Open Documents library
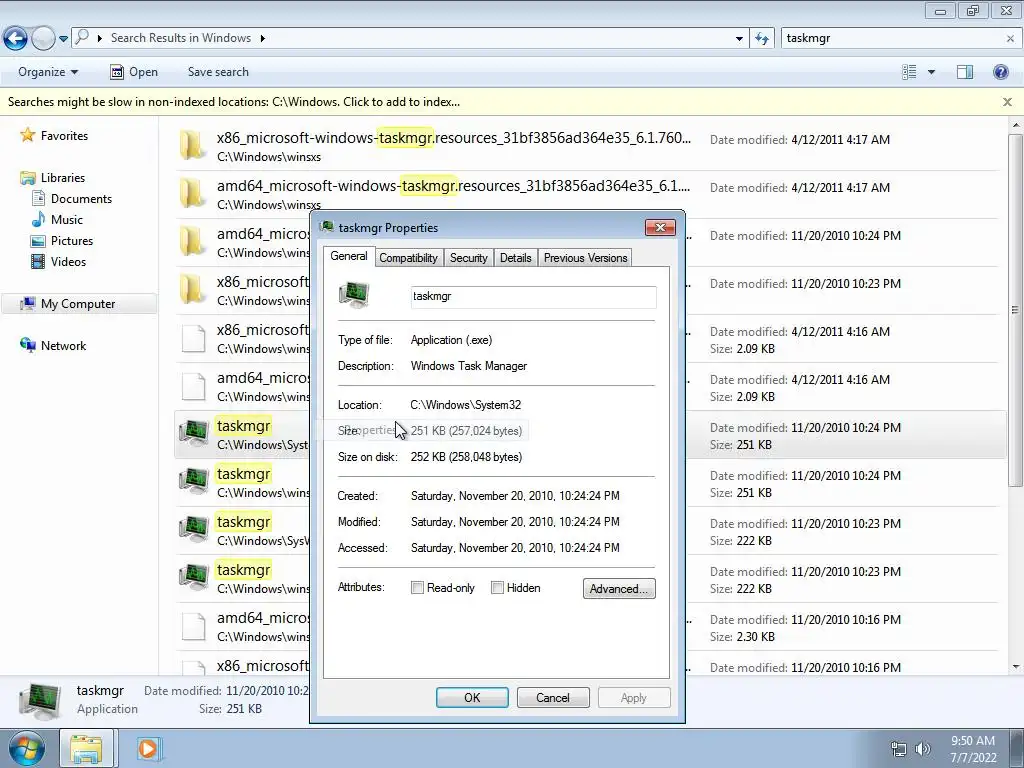Image resolution: width=1024 pixels, height=768 pixels. (x=81, y=199)
